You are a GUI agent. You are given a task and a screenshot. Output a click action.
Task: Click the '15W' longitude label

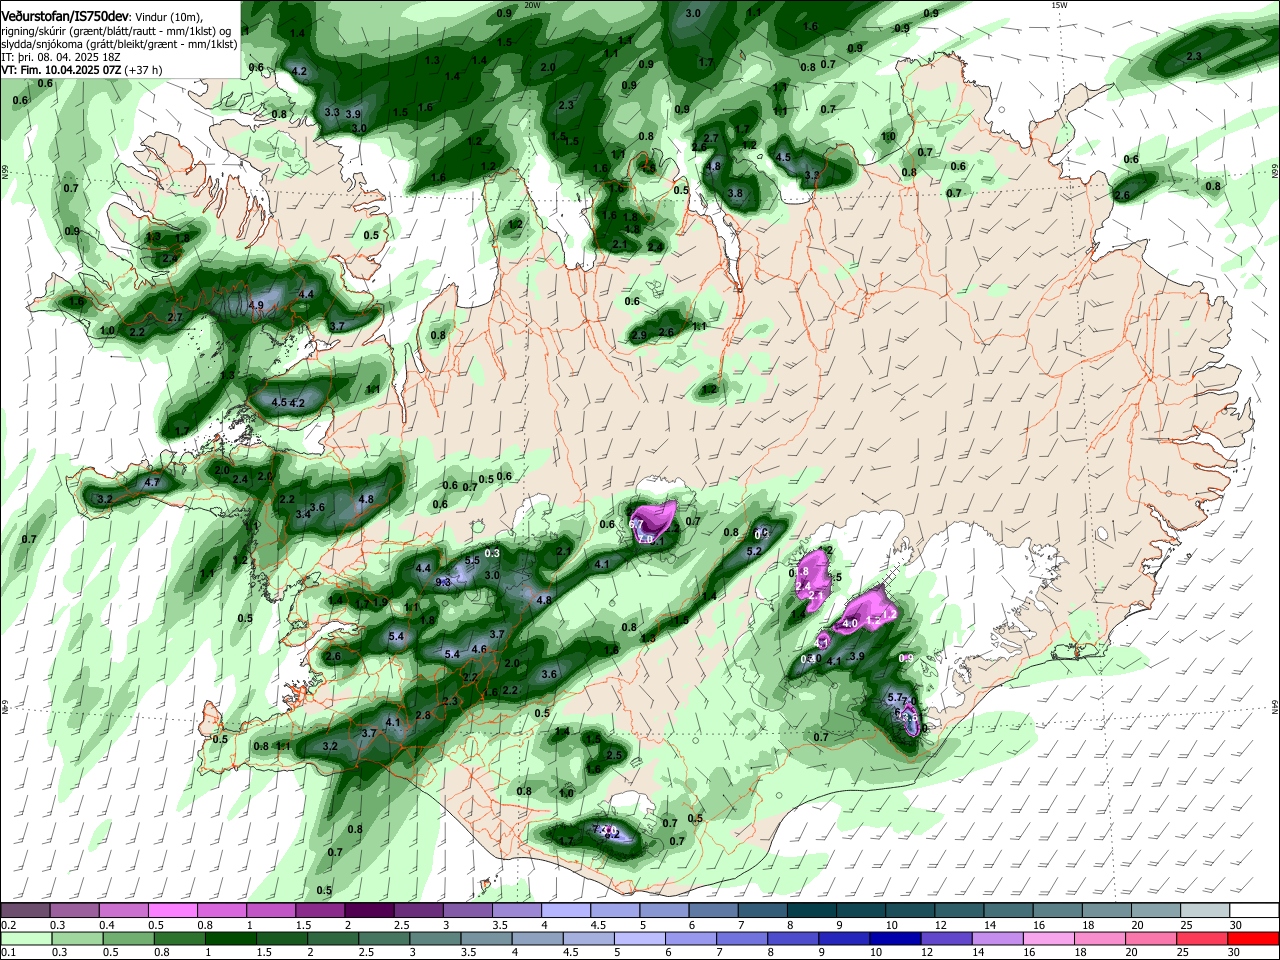coord(1059,5)
